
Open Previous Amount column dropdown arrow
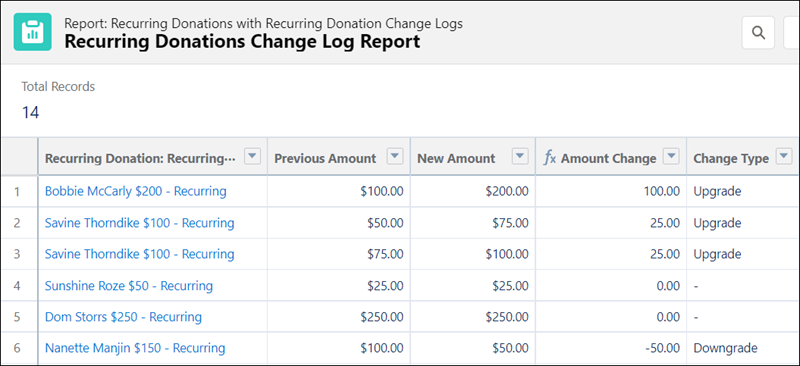click(395, 157)
